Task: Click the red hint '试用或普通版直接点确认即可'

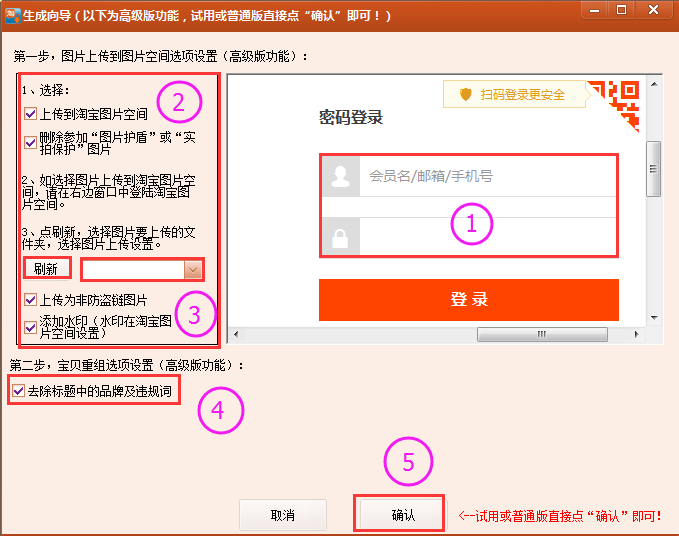Action: point(560,516)
